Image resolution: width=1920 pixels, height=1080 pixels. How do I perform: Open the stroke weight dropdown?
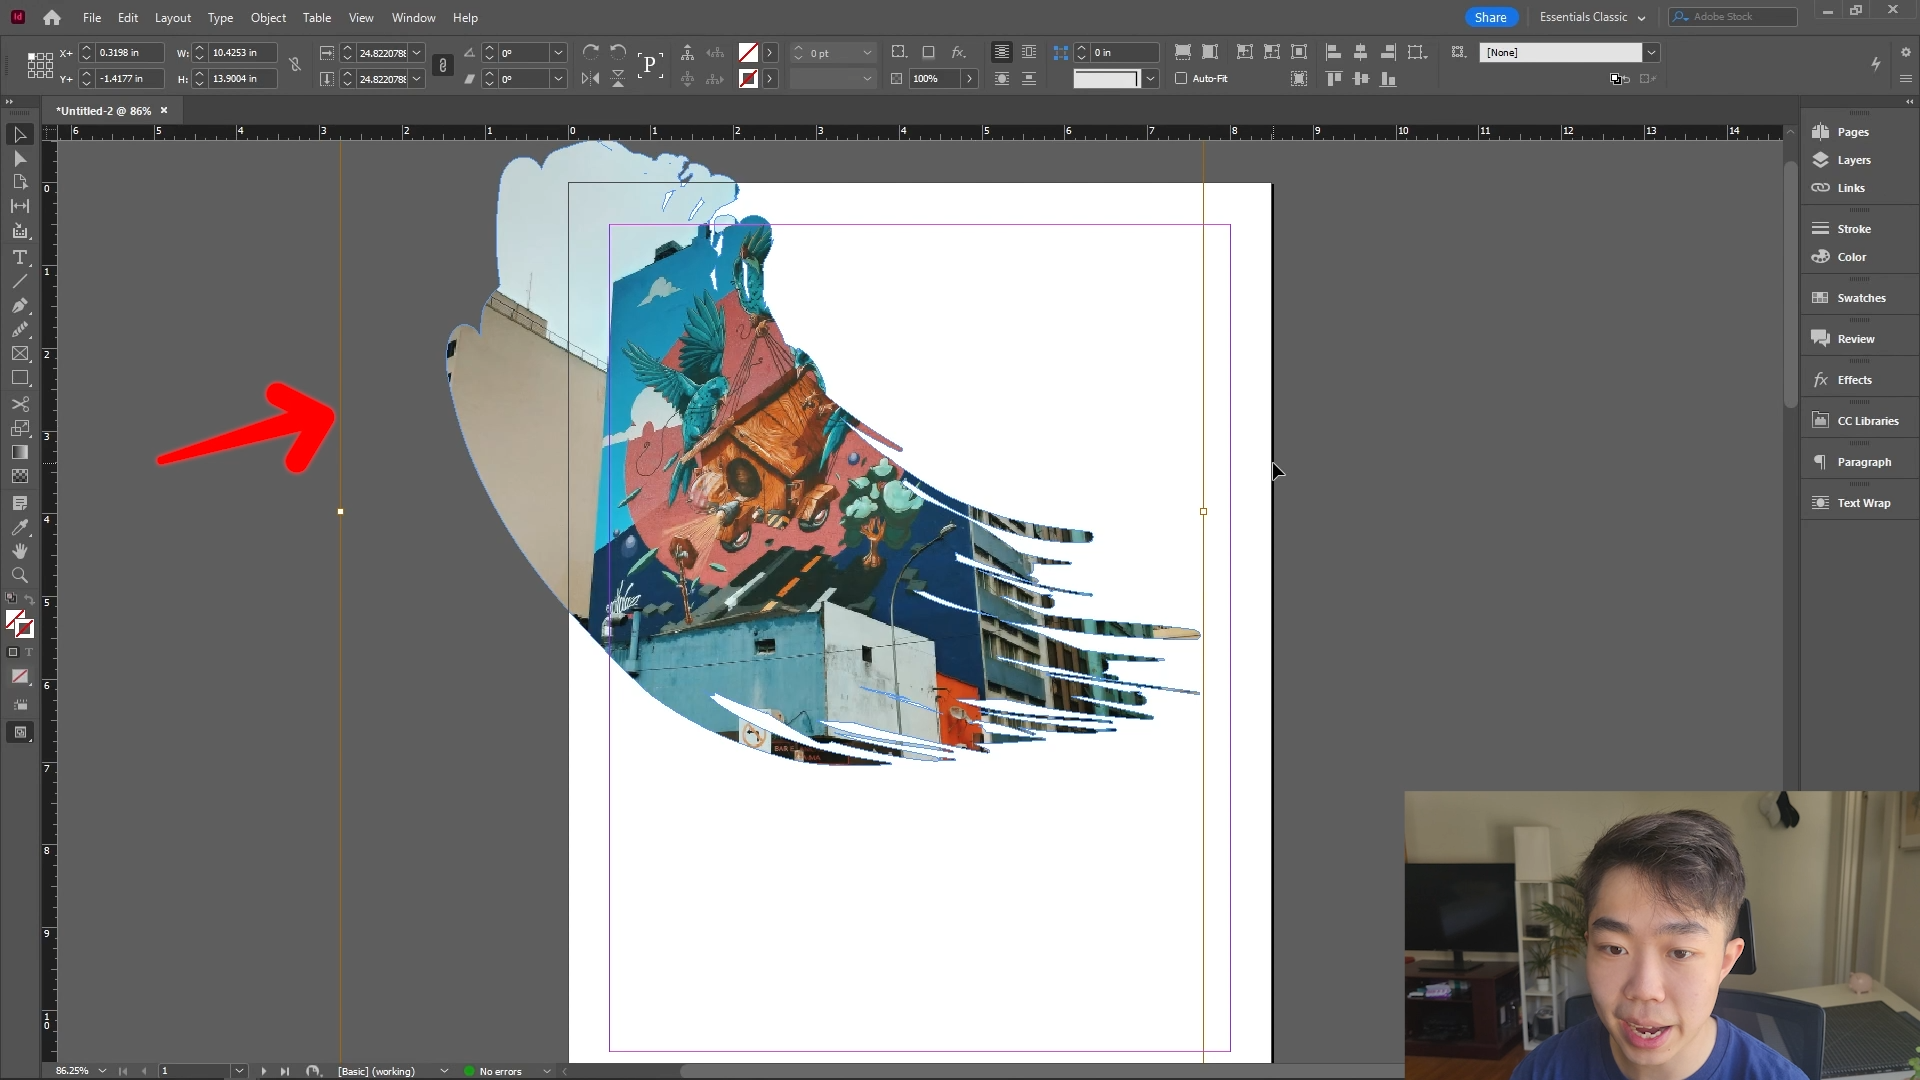tap(867, 52)
